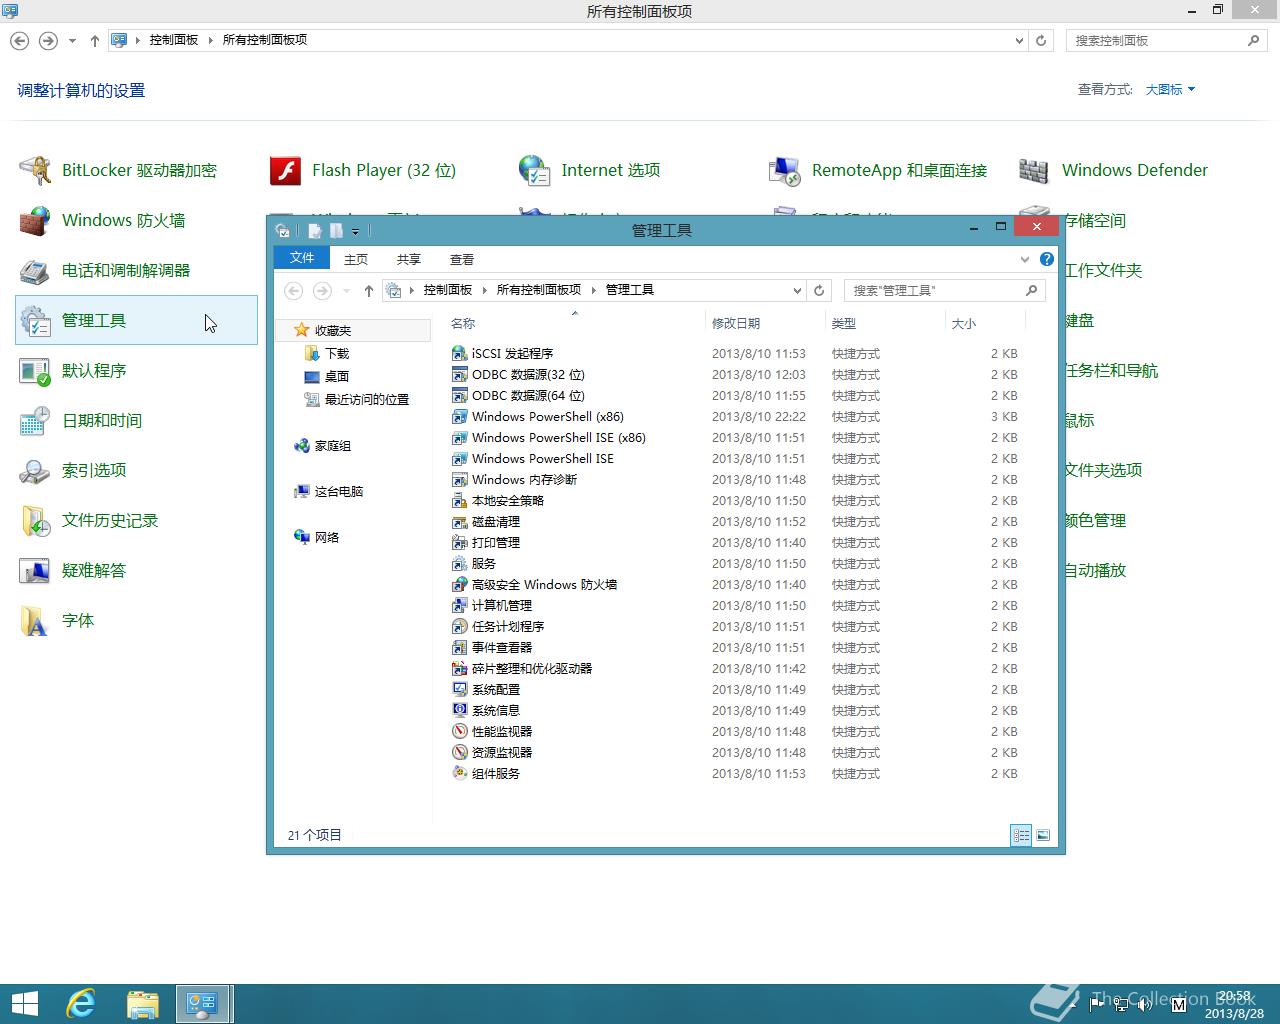This screenshot has width=1280, height=1024.
Task: Open 事件查看器 icon
Action: [460, 647]
